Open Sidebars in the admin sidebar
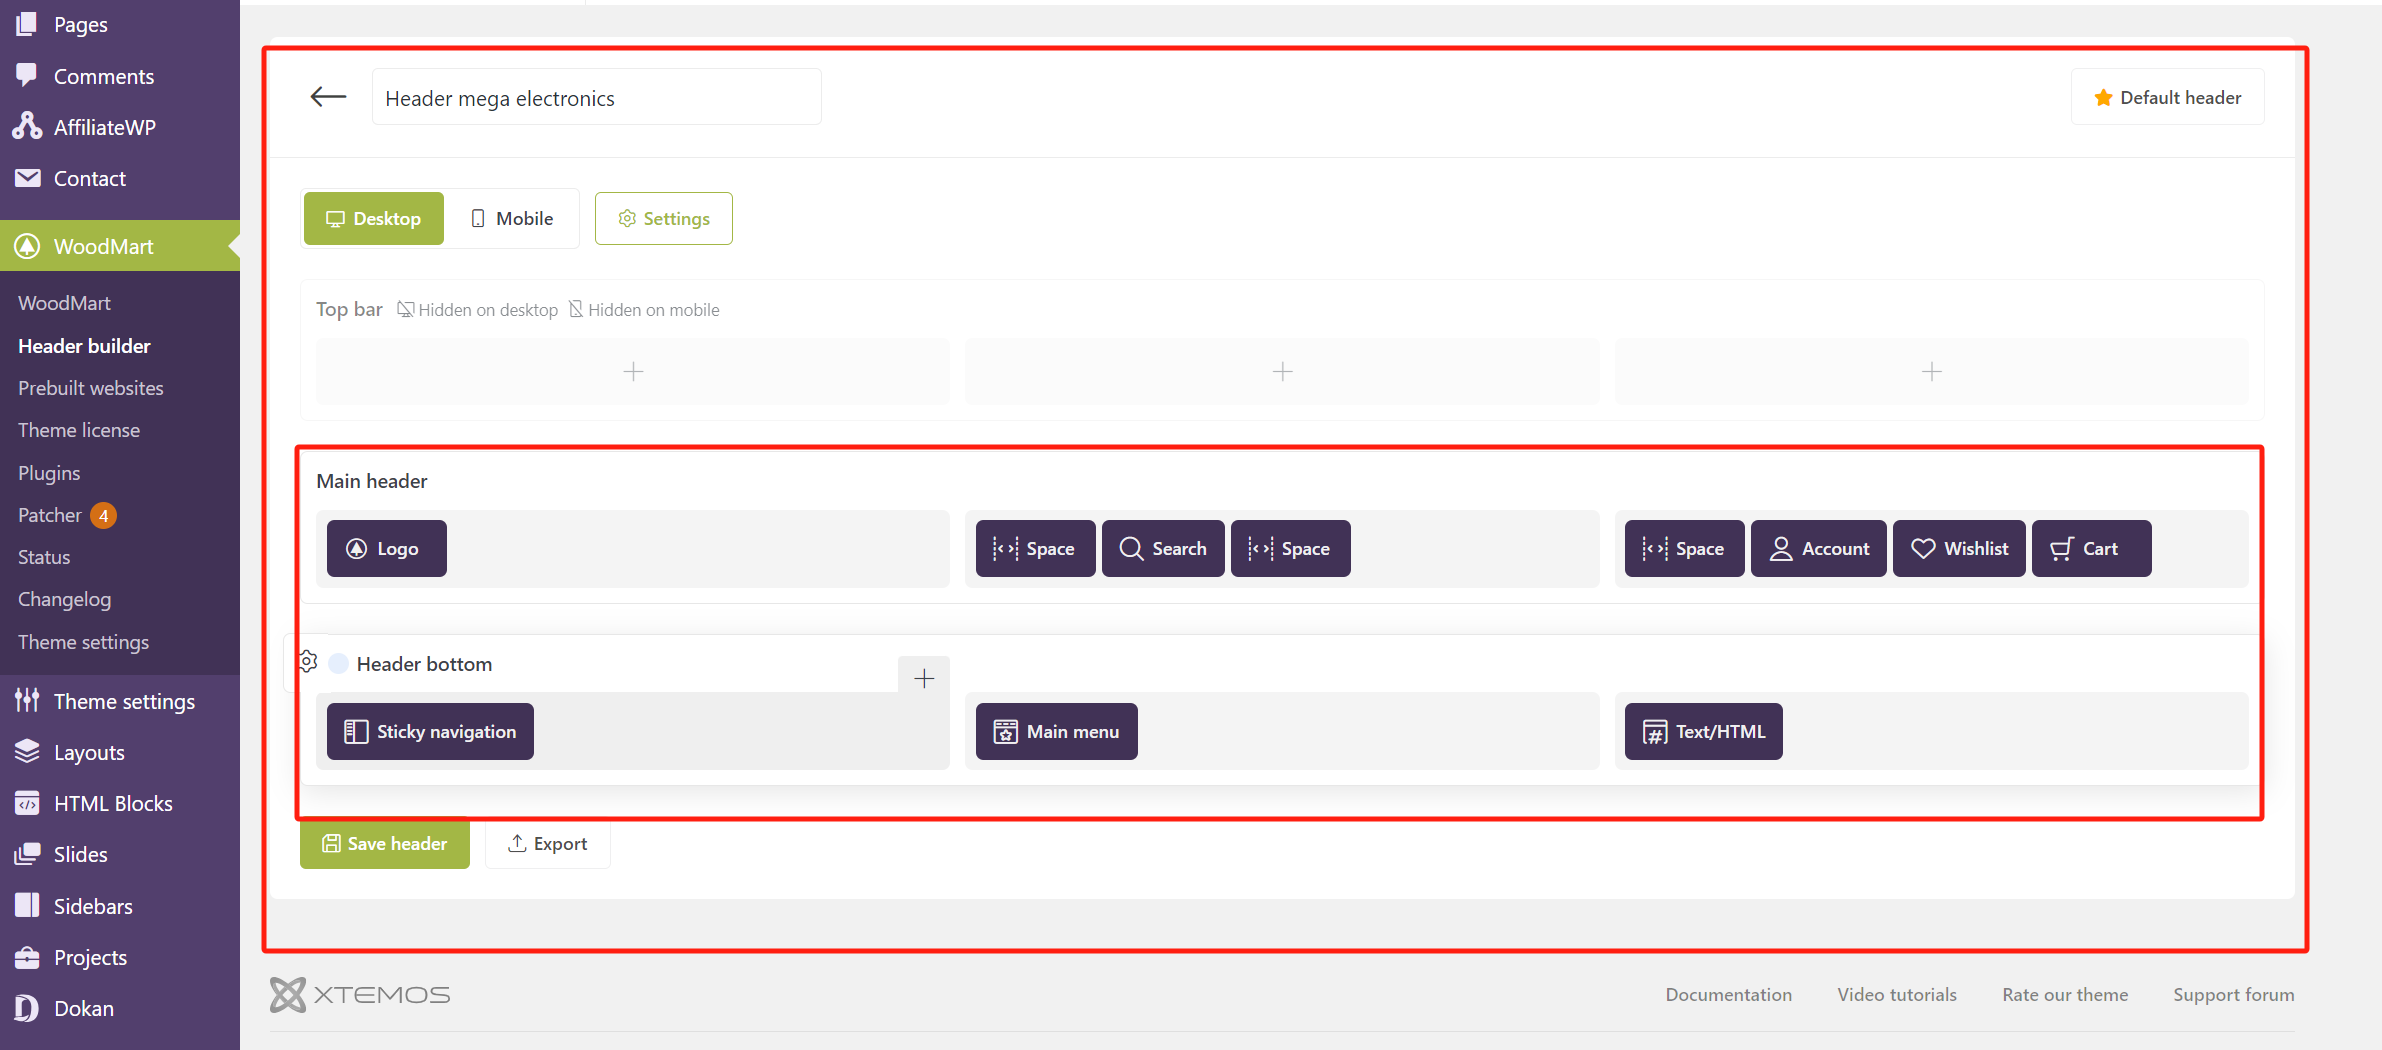 pos(120,906)
